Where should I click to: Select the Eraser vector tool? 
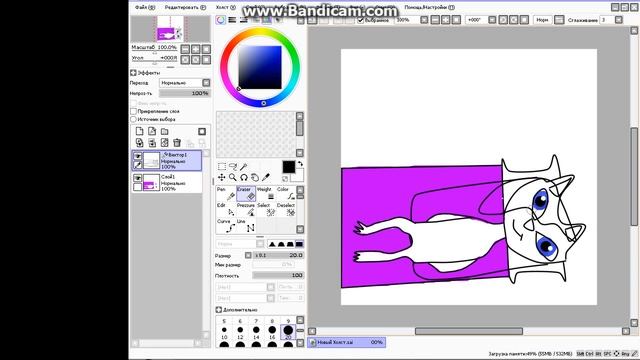pyautogui.click(x=246, y=194)
